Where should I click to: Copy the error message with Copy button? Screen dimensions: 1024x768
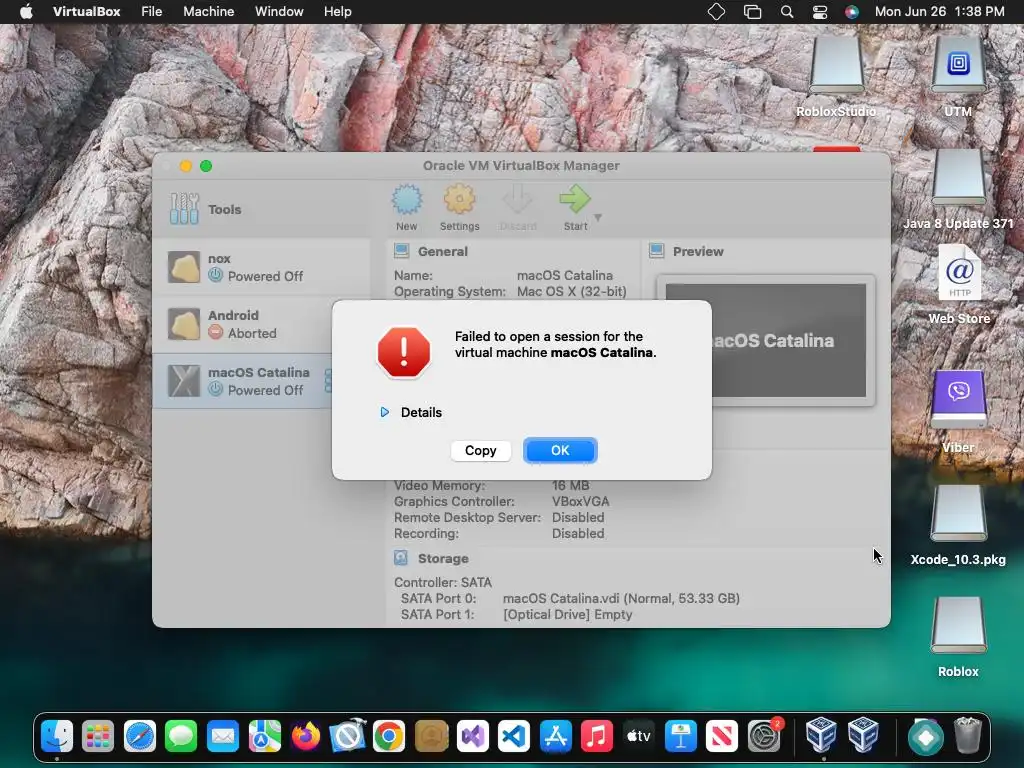(x=481, y=451)
